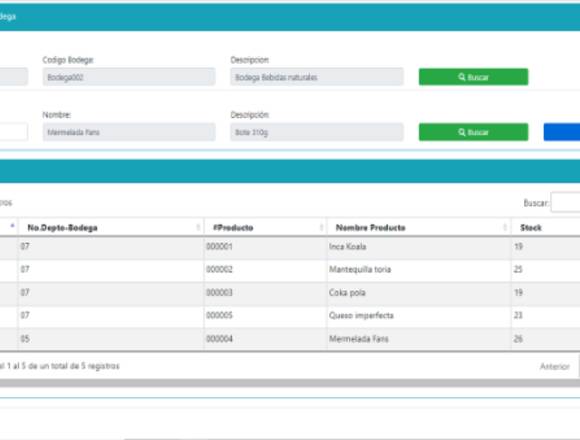Click the 05 department cell
The height and width of the screenshot is (440, 580).
tap(111, 339)
